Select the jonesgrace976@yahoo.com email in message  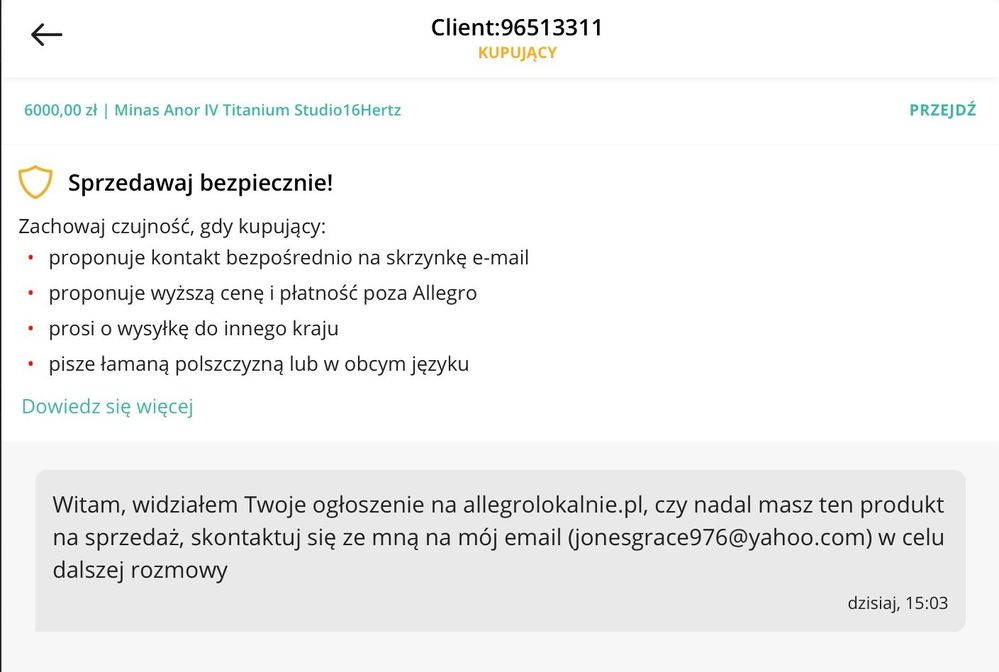719,537
